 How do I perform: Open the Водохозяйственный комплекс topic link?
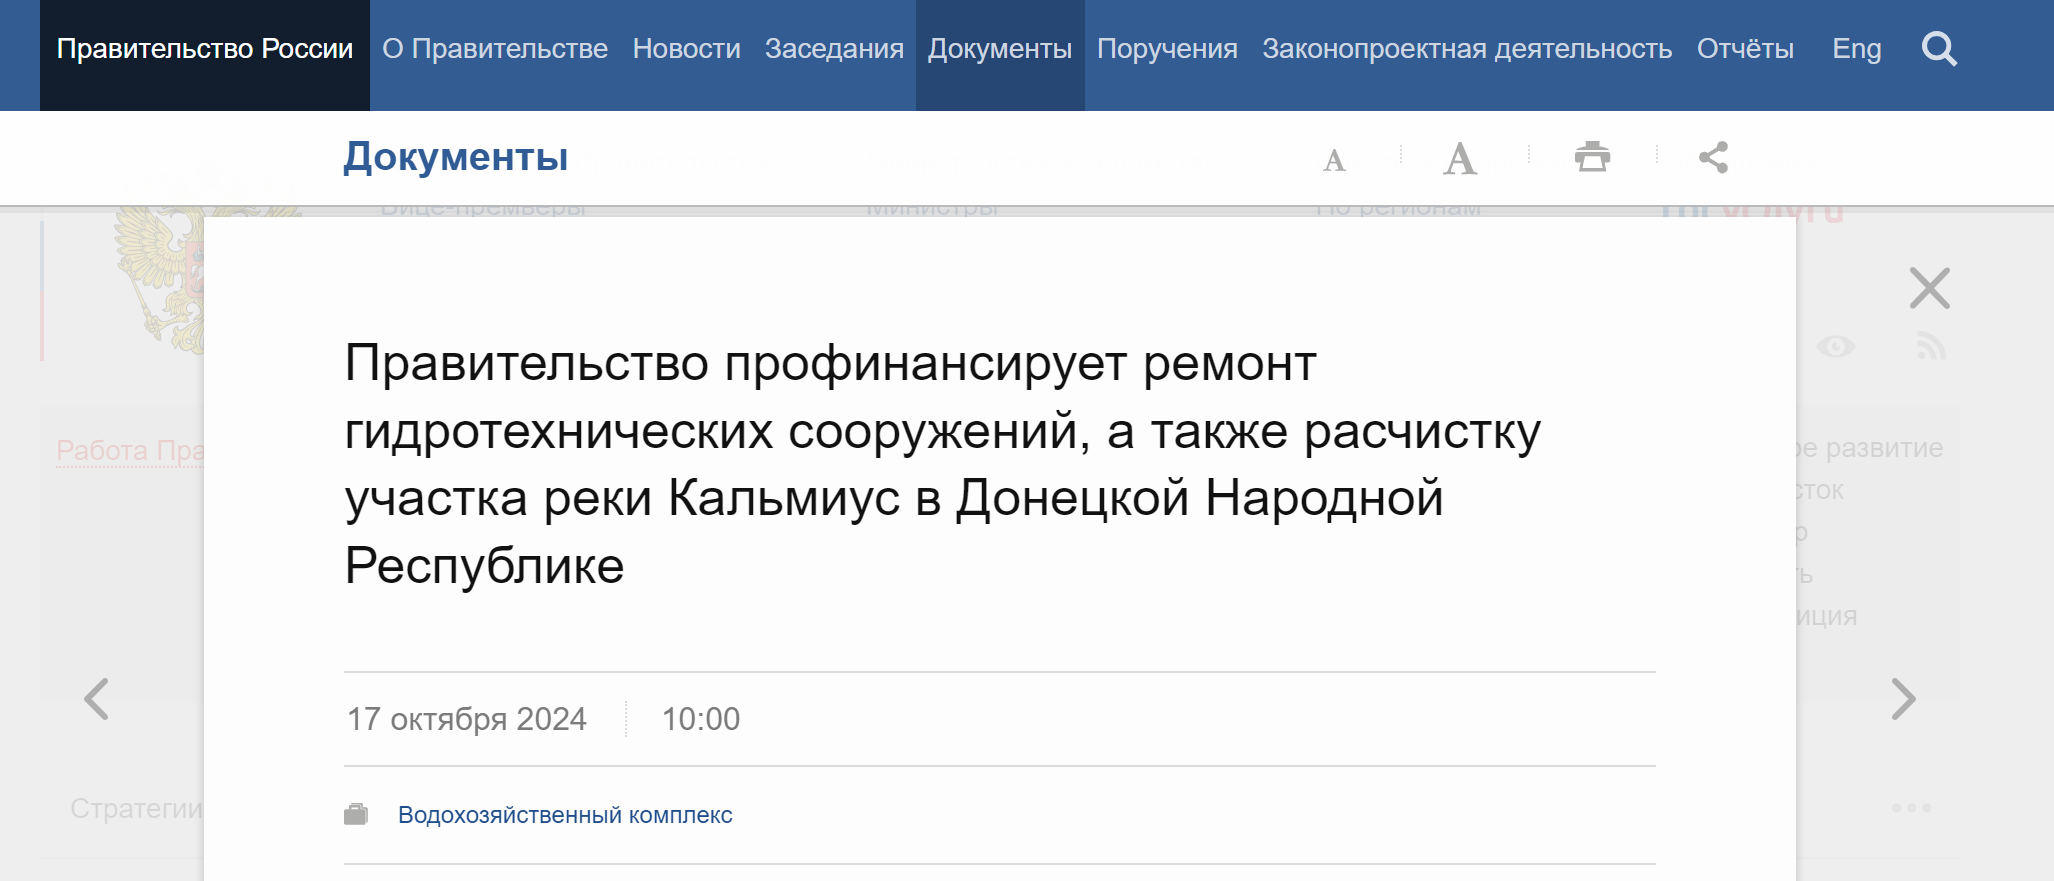point(565,815)
